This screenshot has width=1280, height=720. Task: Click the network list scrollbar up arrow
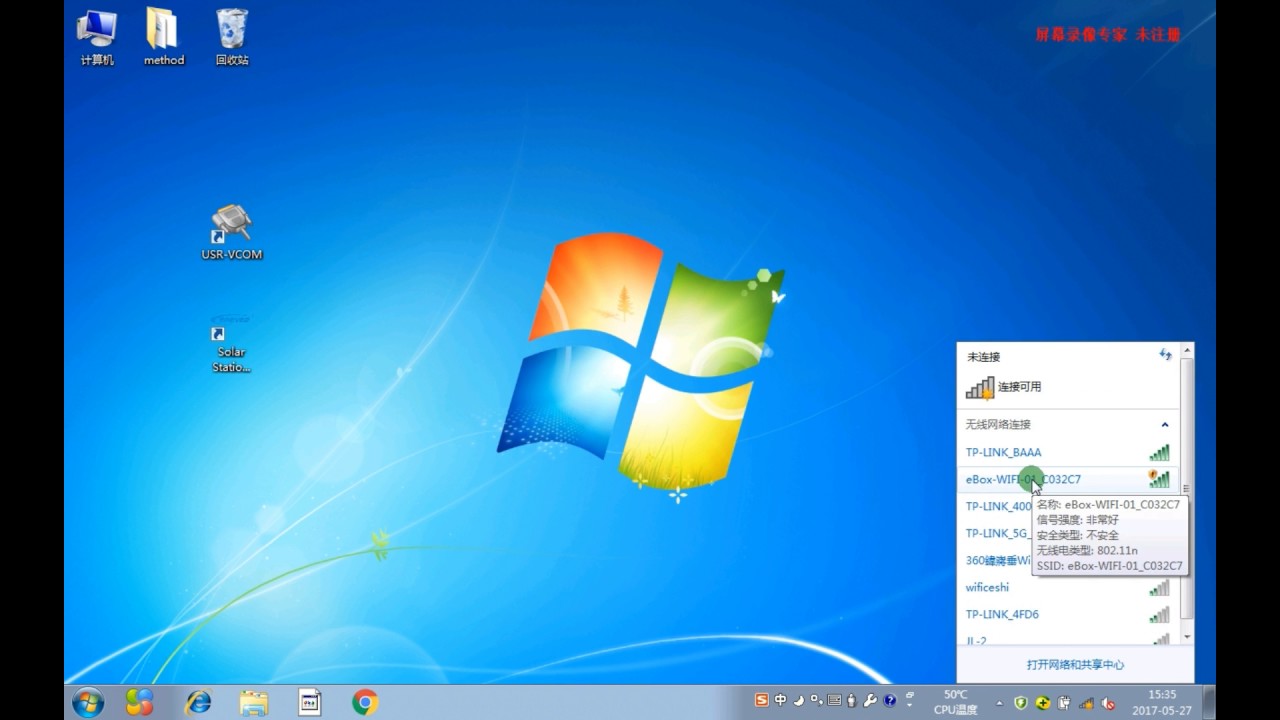pyautogui.click(x=1187, y=350)
